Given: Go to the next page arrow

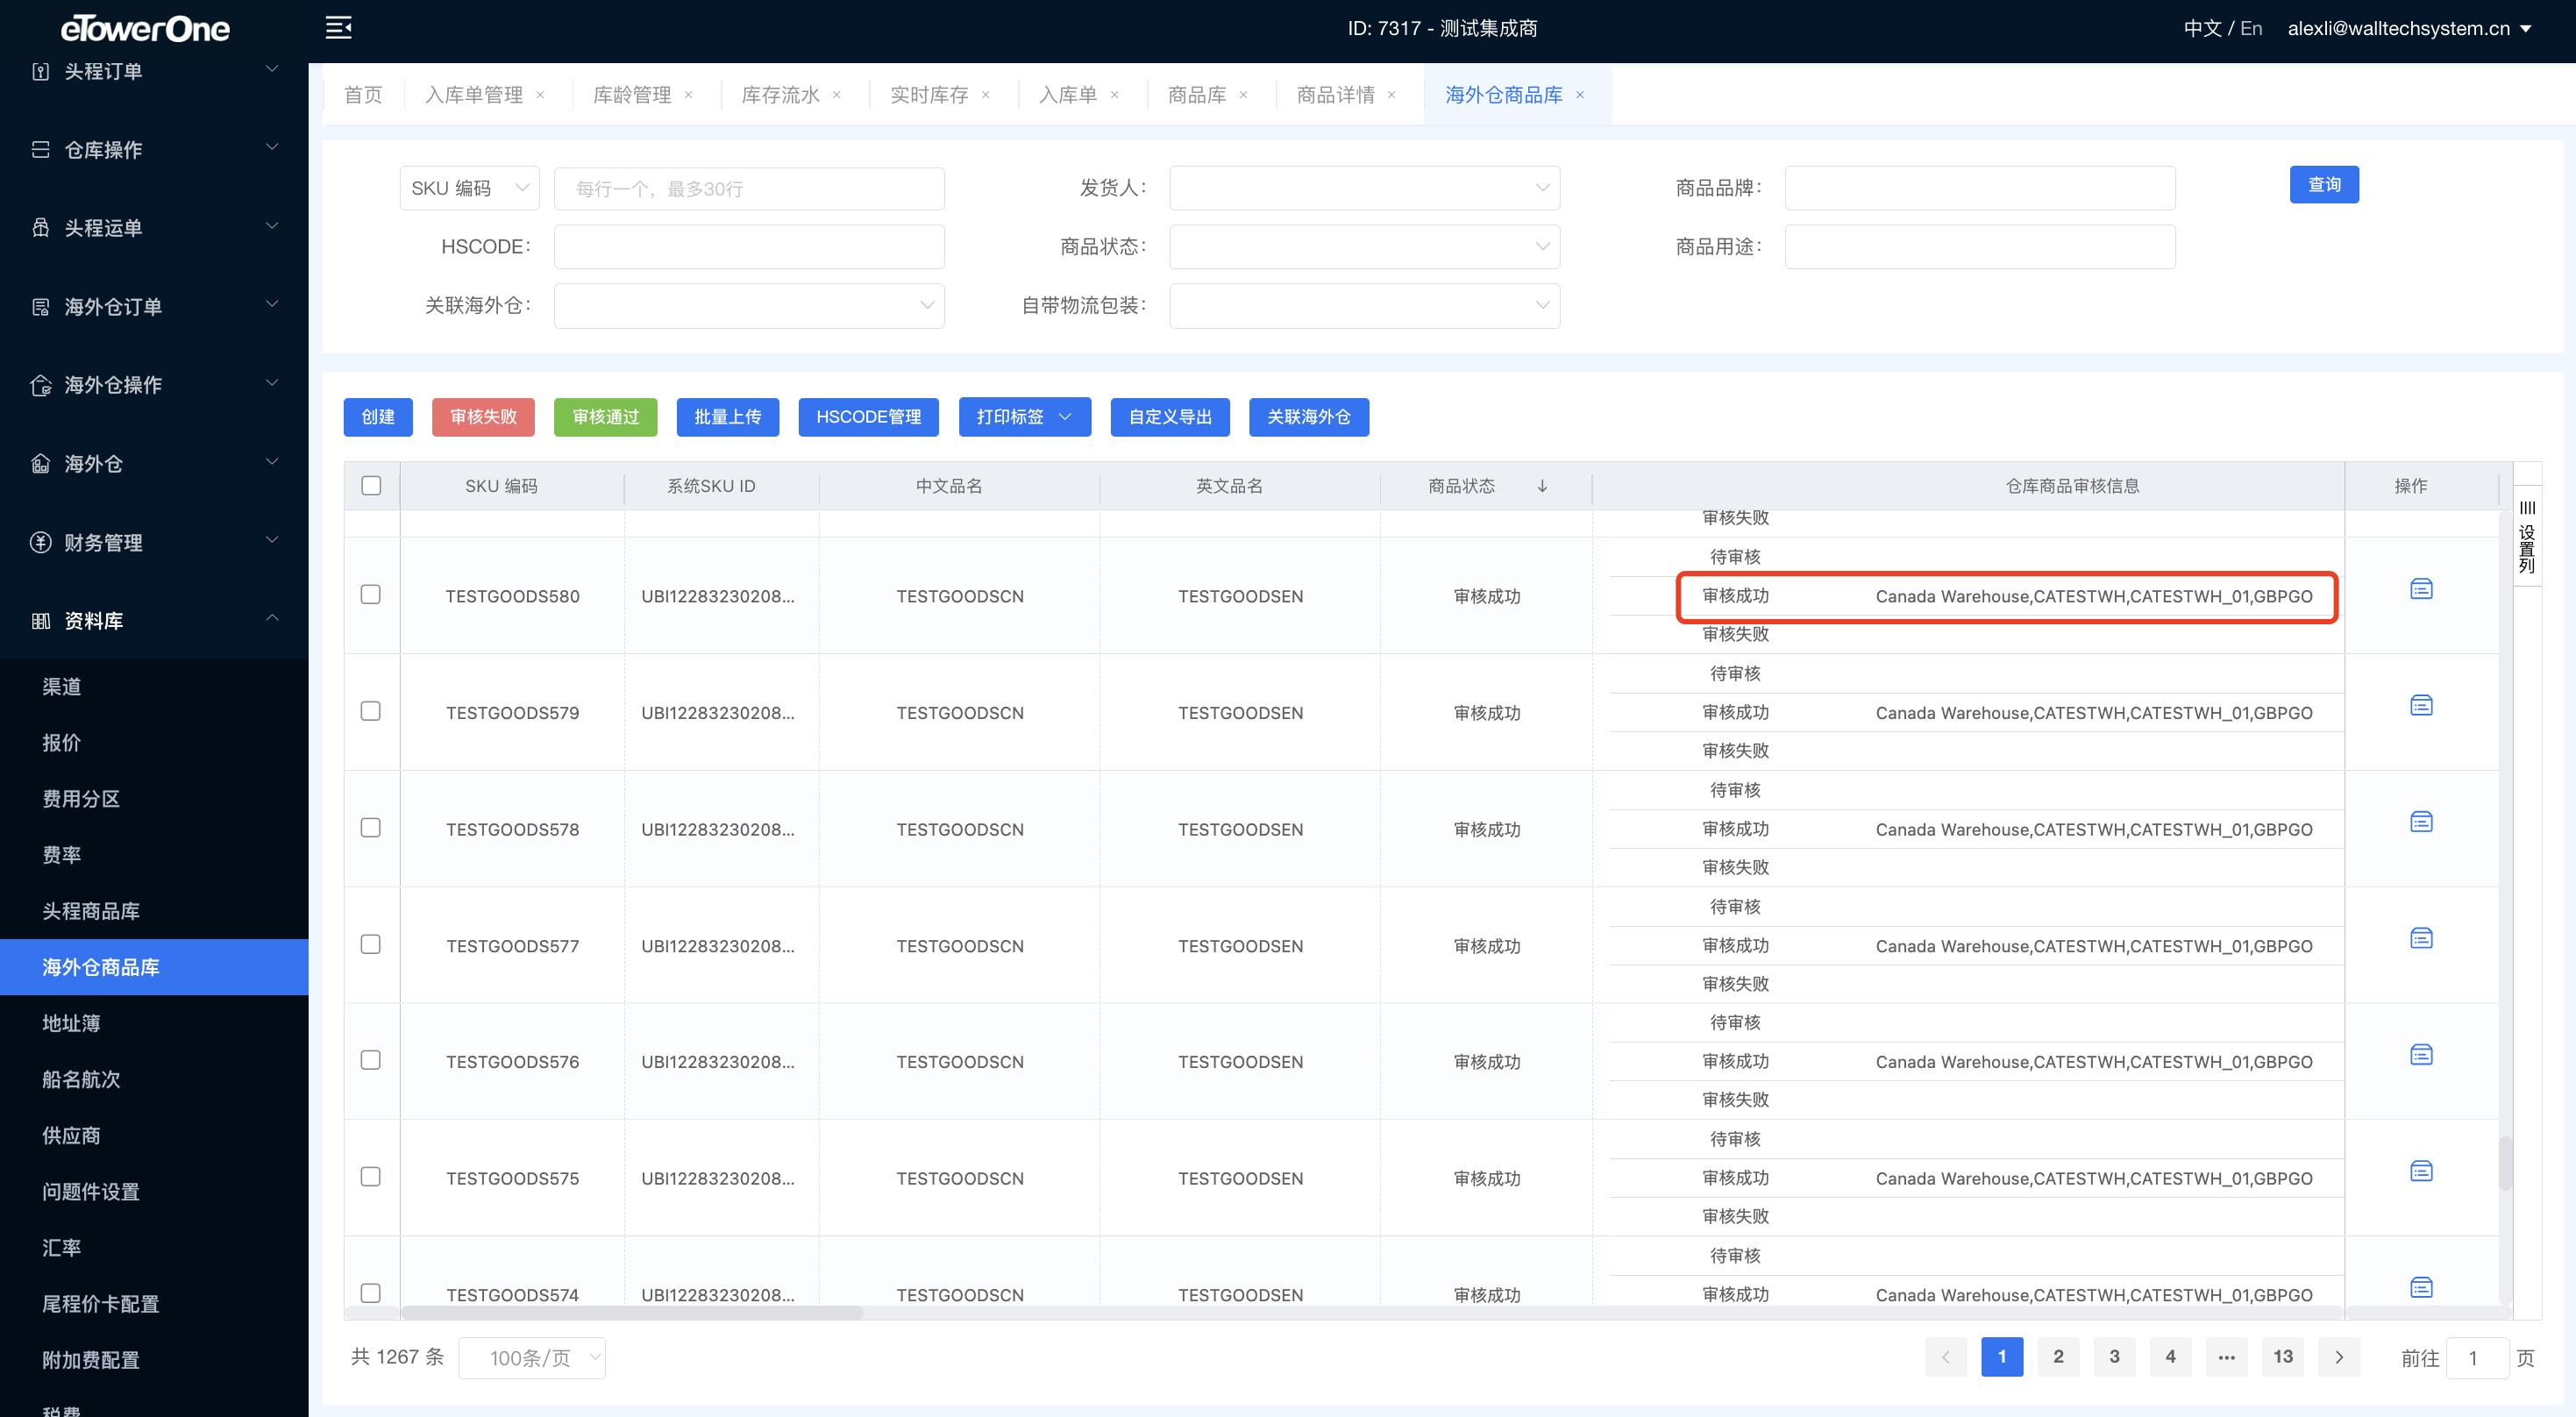Looking at the screenshot, I should [x=2338, y=1357].
